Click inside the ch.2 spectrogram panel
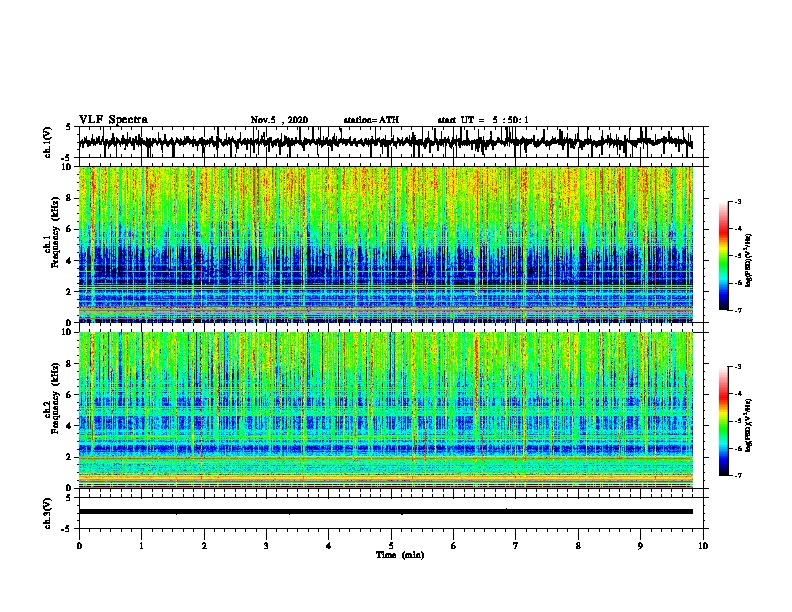The width and height of the screenshot is (792, 612). 385,410
